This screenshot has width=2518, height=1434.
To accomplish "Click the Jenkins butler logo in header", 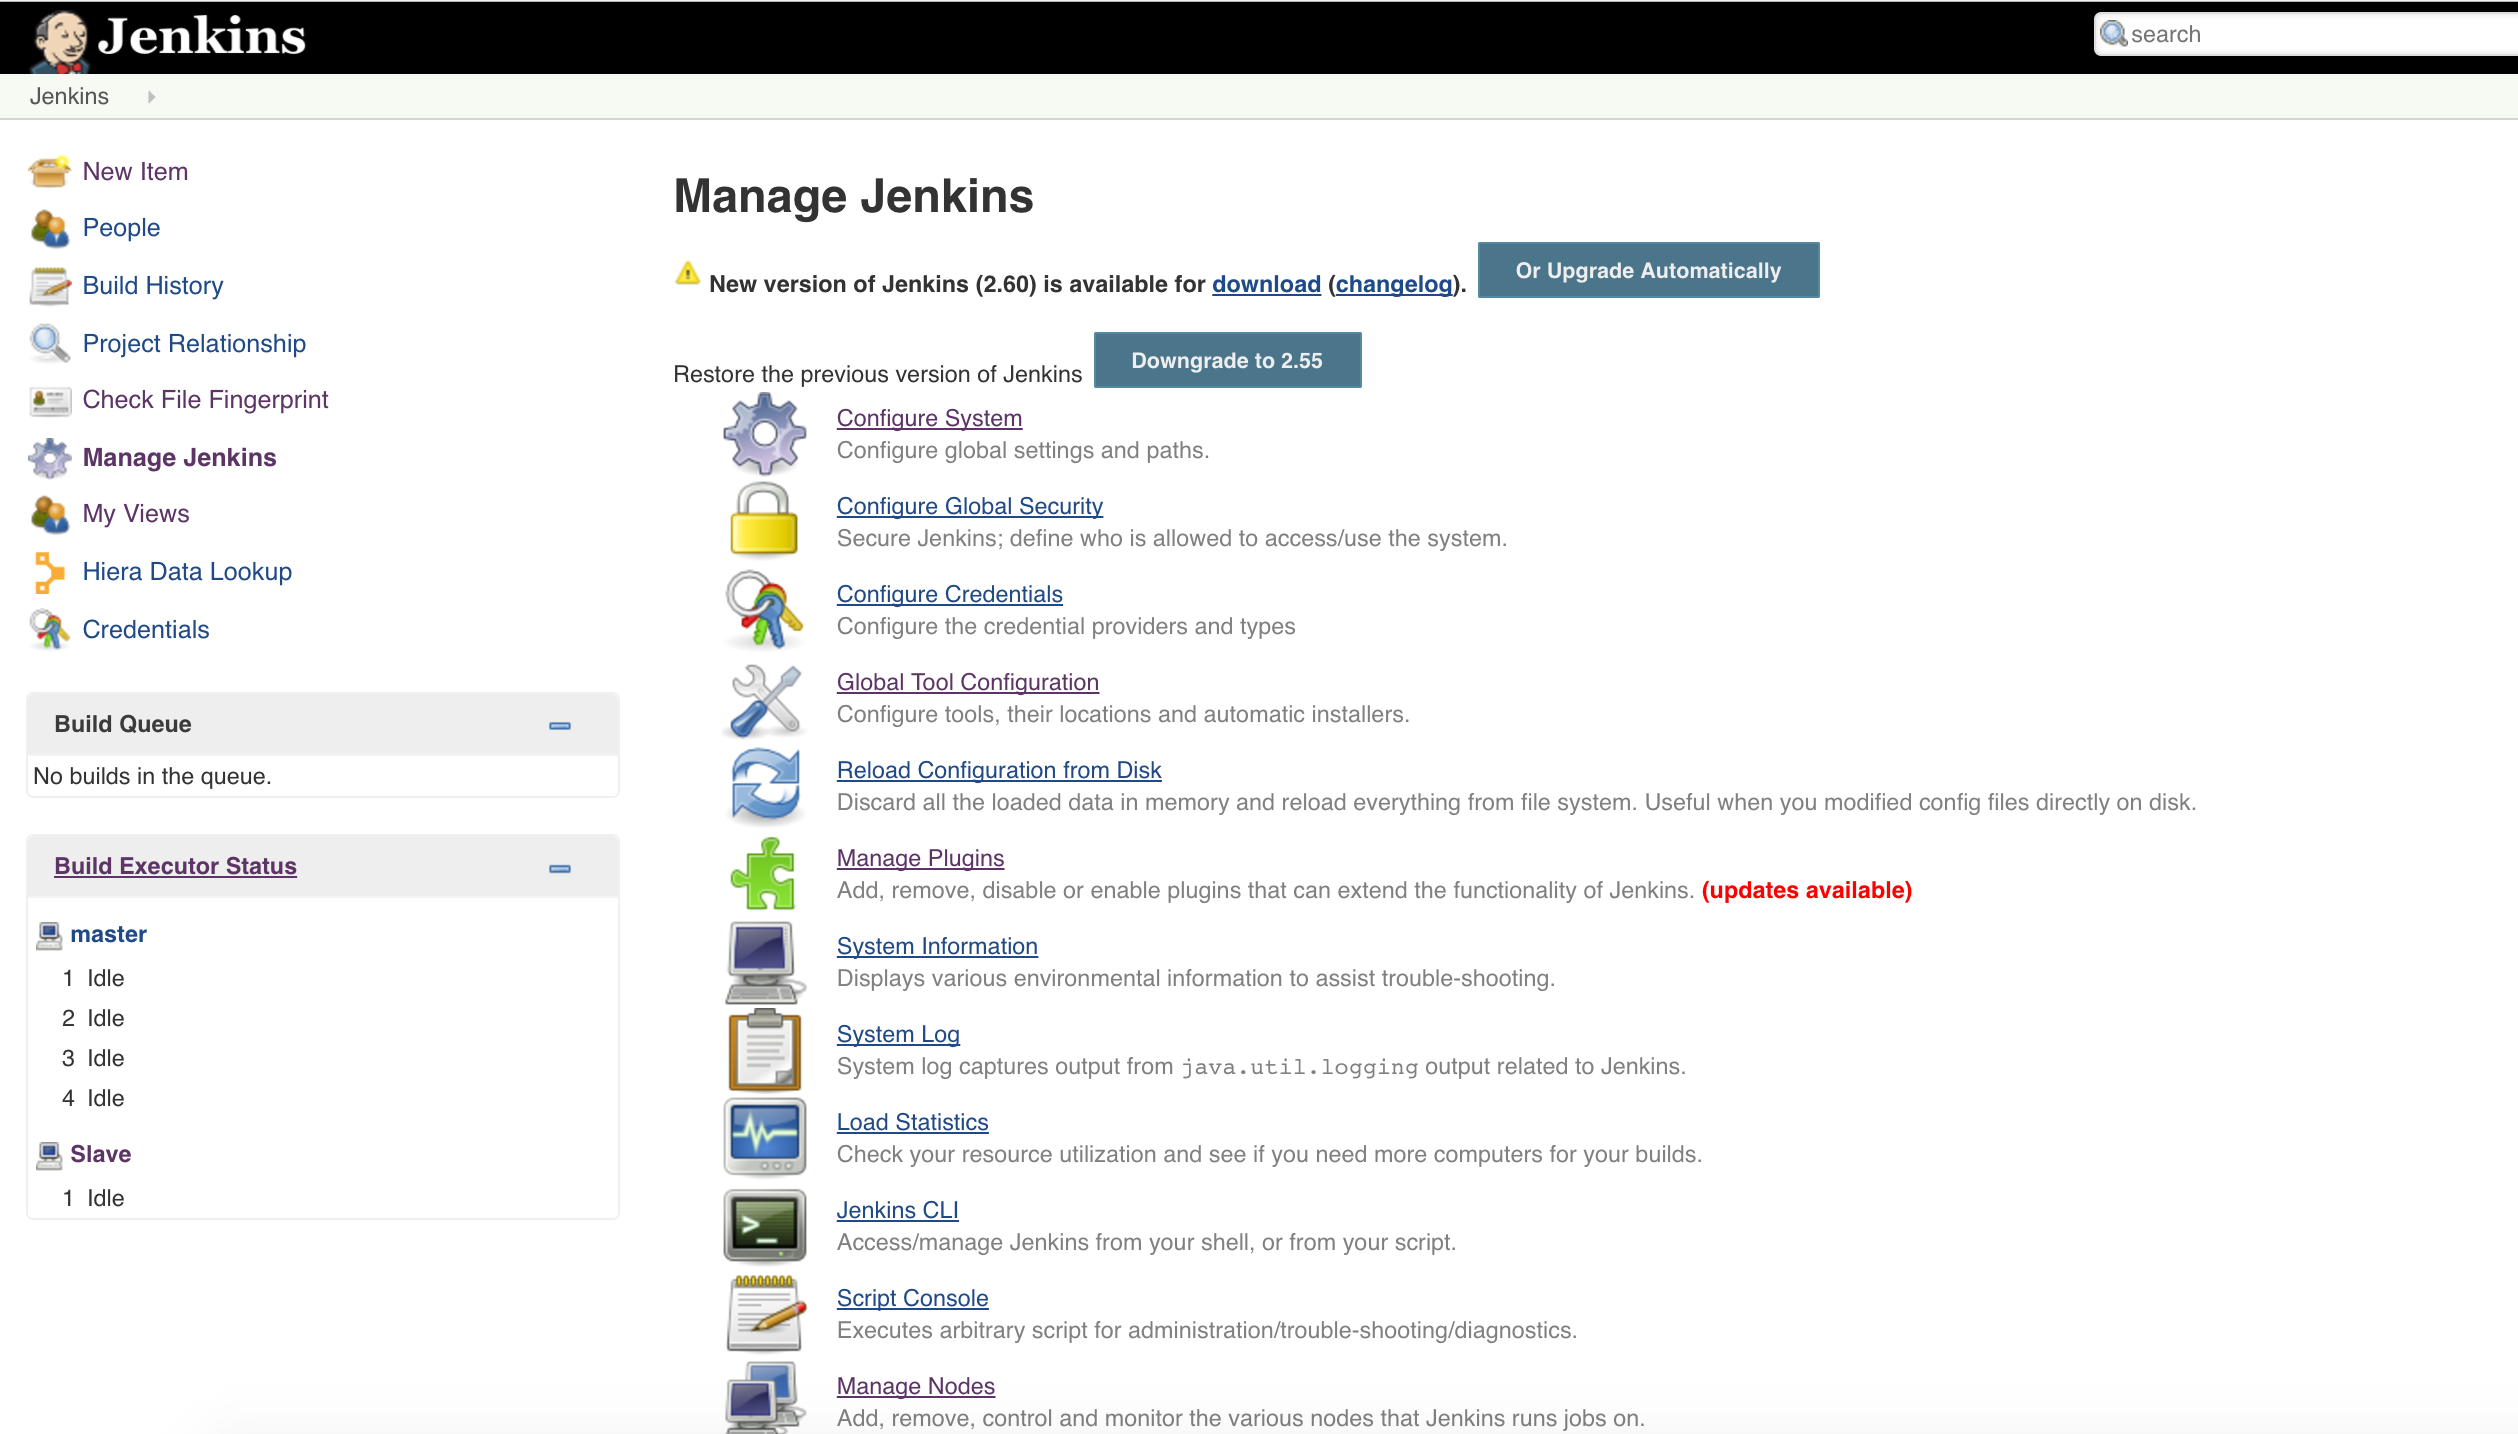I will click(60, 42).
